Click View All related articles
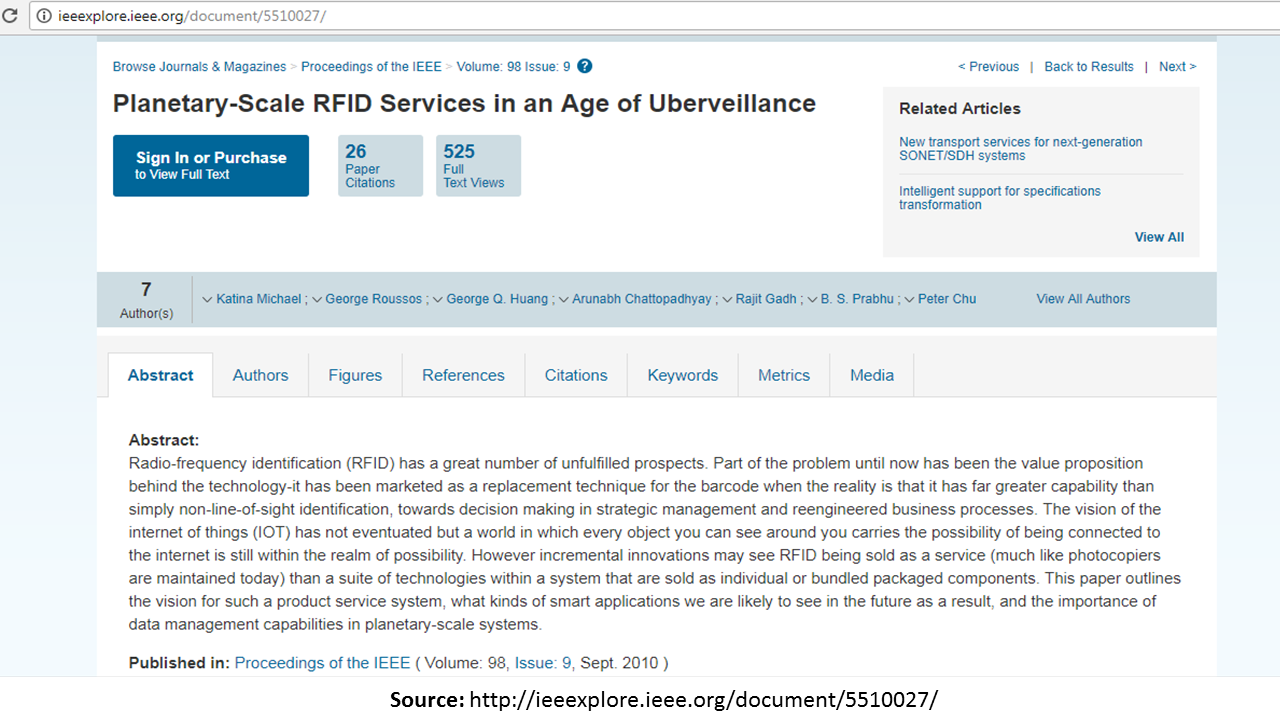This screenshot has width=1280, height=720. (1159, 237)
